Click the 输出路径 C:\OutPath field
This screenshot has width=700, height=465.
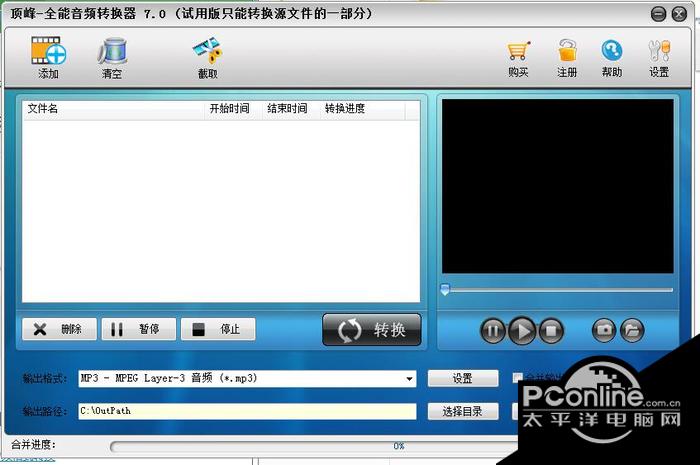[x=247, y=411]
